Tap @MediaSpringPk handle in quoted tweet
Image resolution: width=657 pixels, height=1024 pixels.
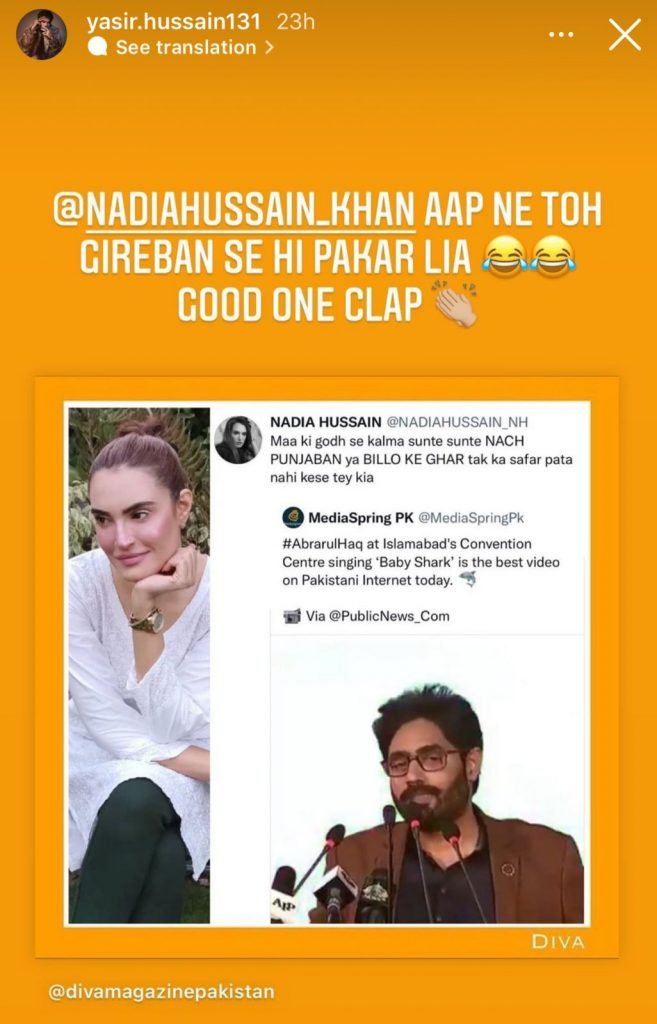tap(471, 518)
